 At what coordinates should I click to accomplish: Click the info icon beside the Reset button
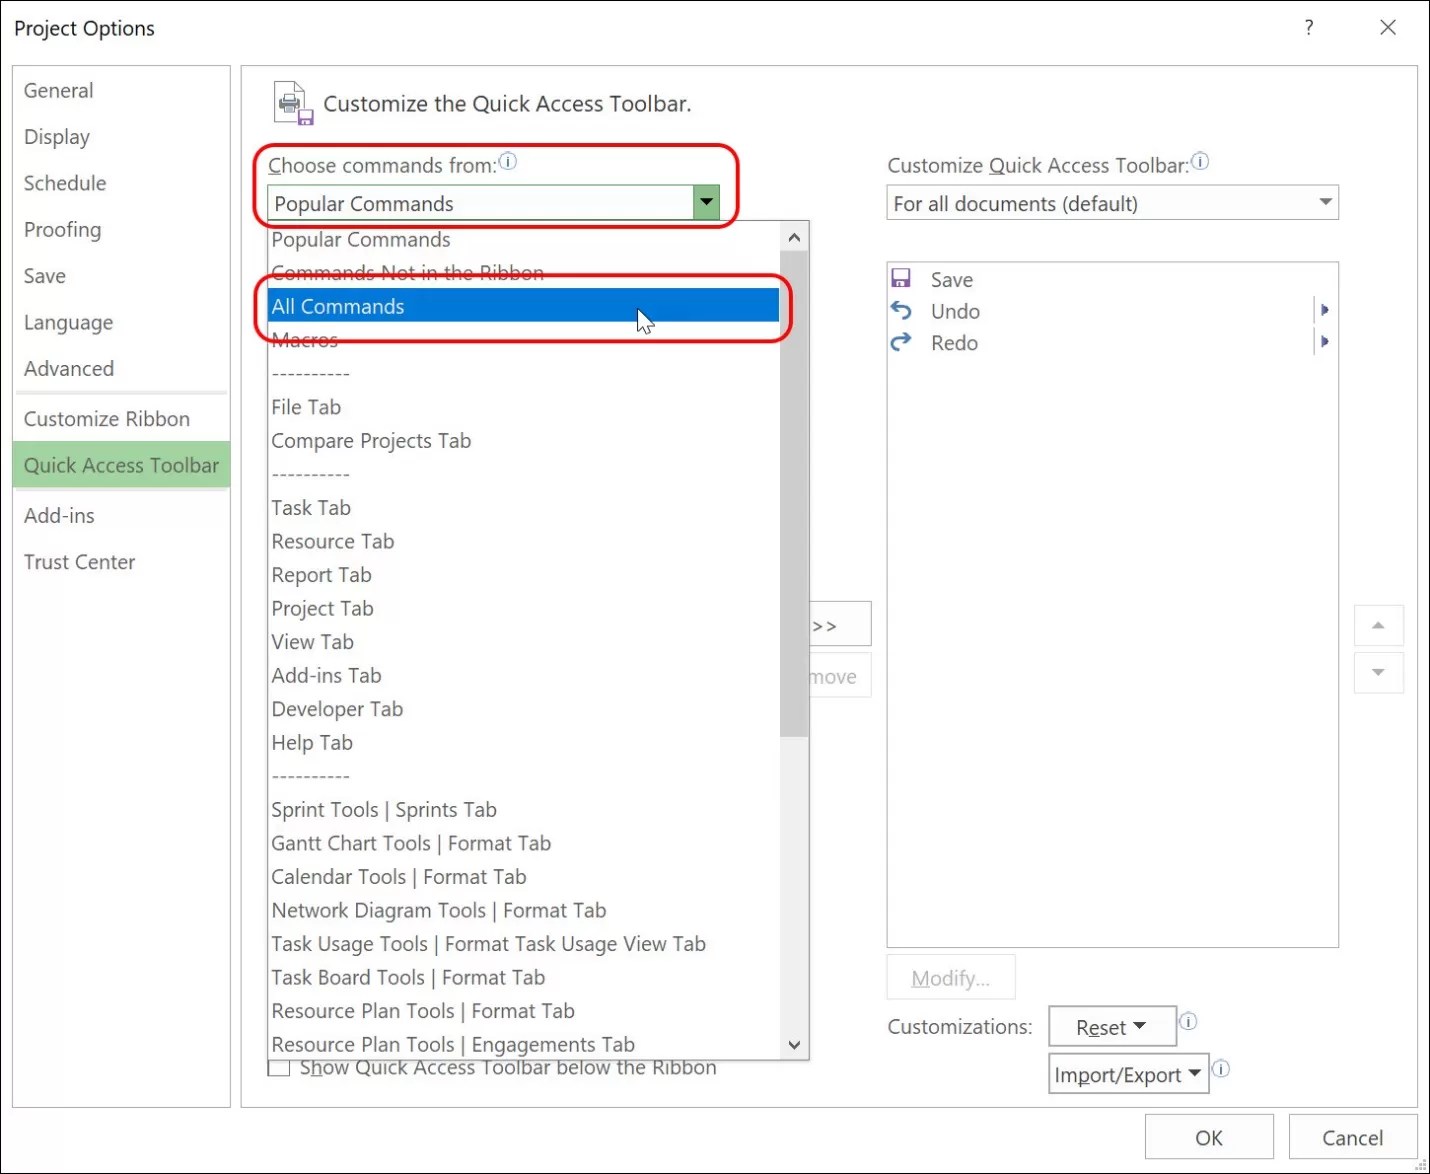tap(1188, 1022)
